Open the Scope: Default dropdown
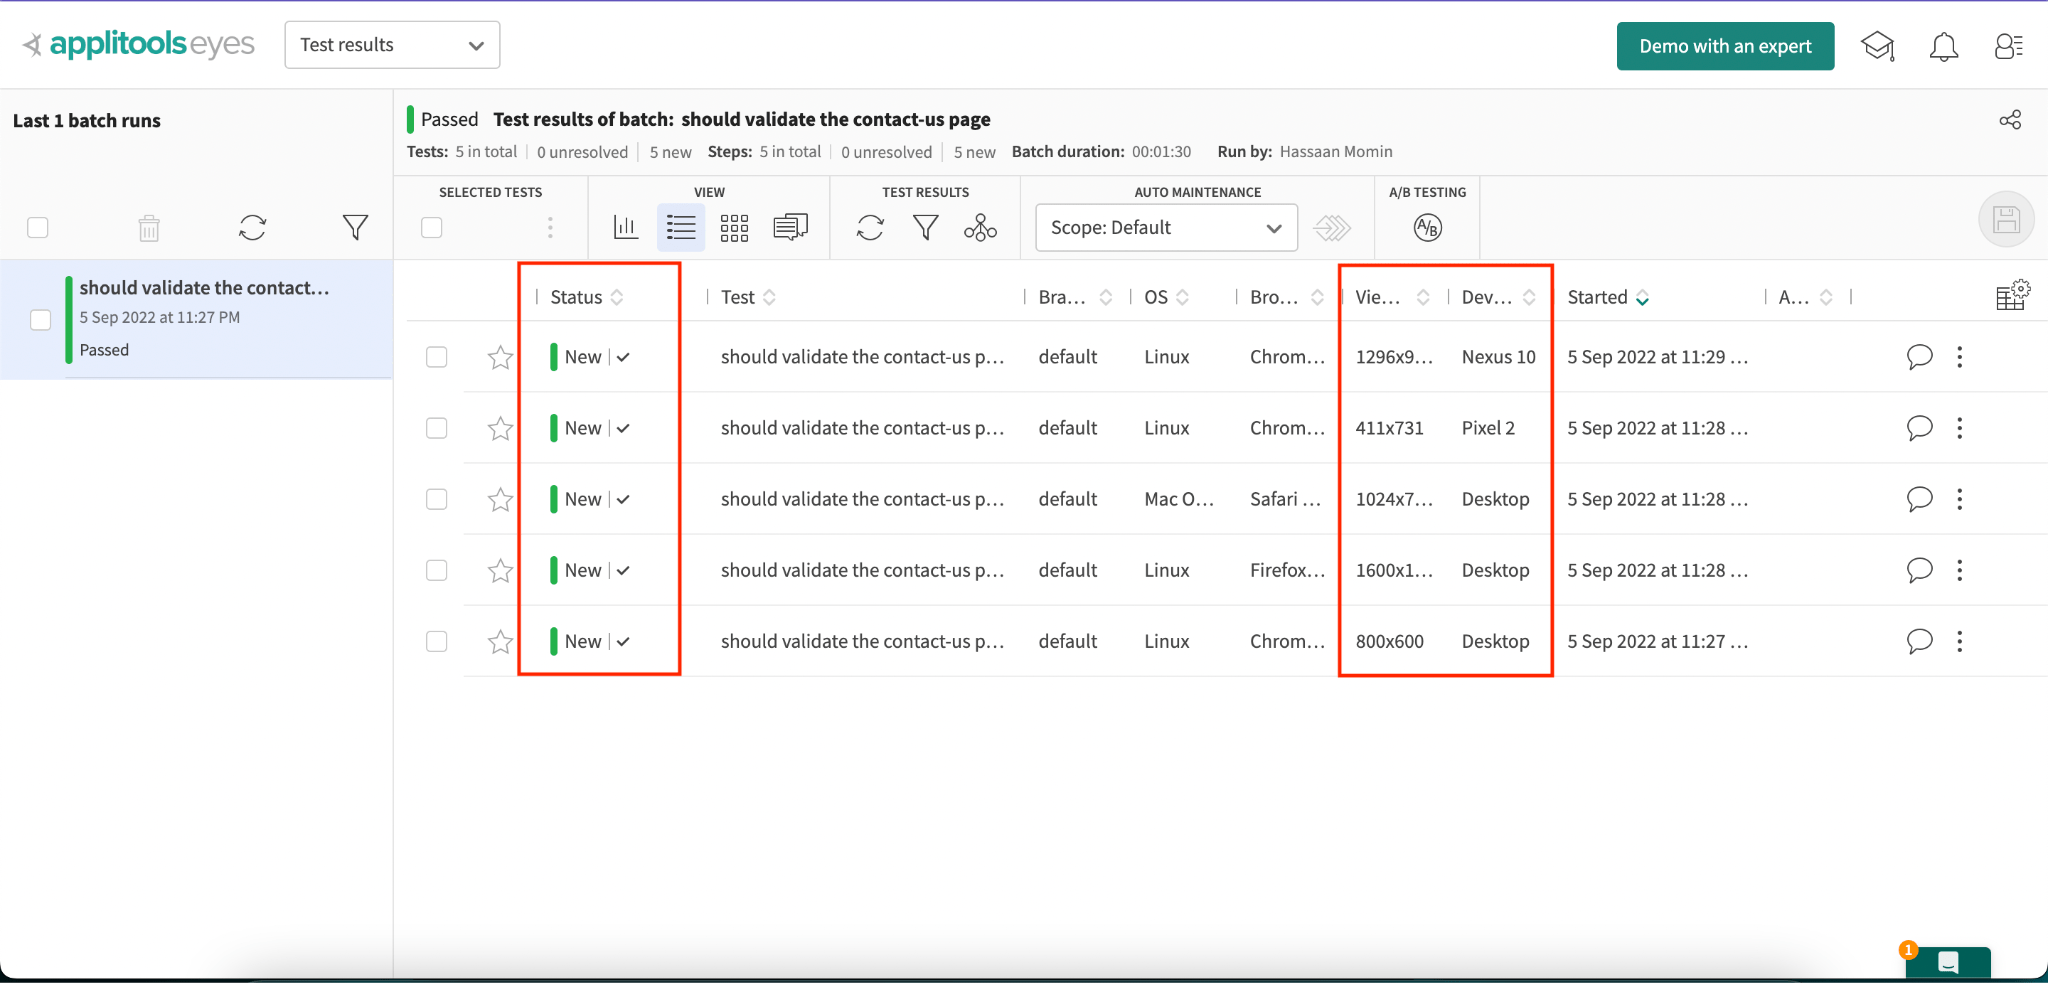 [1166, 228]
